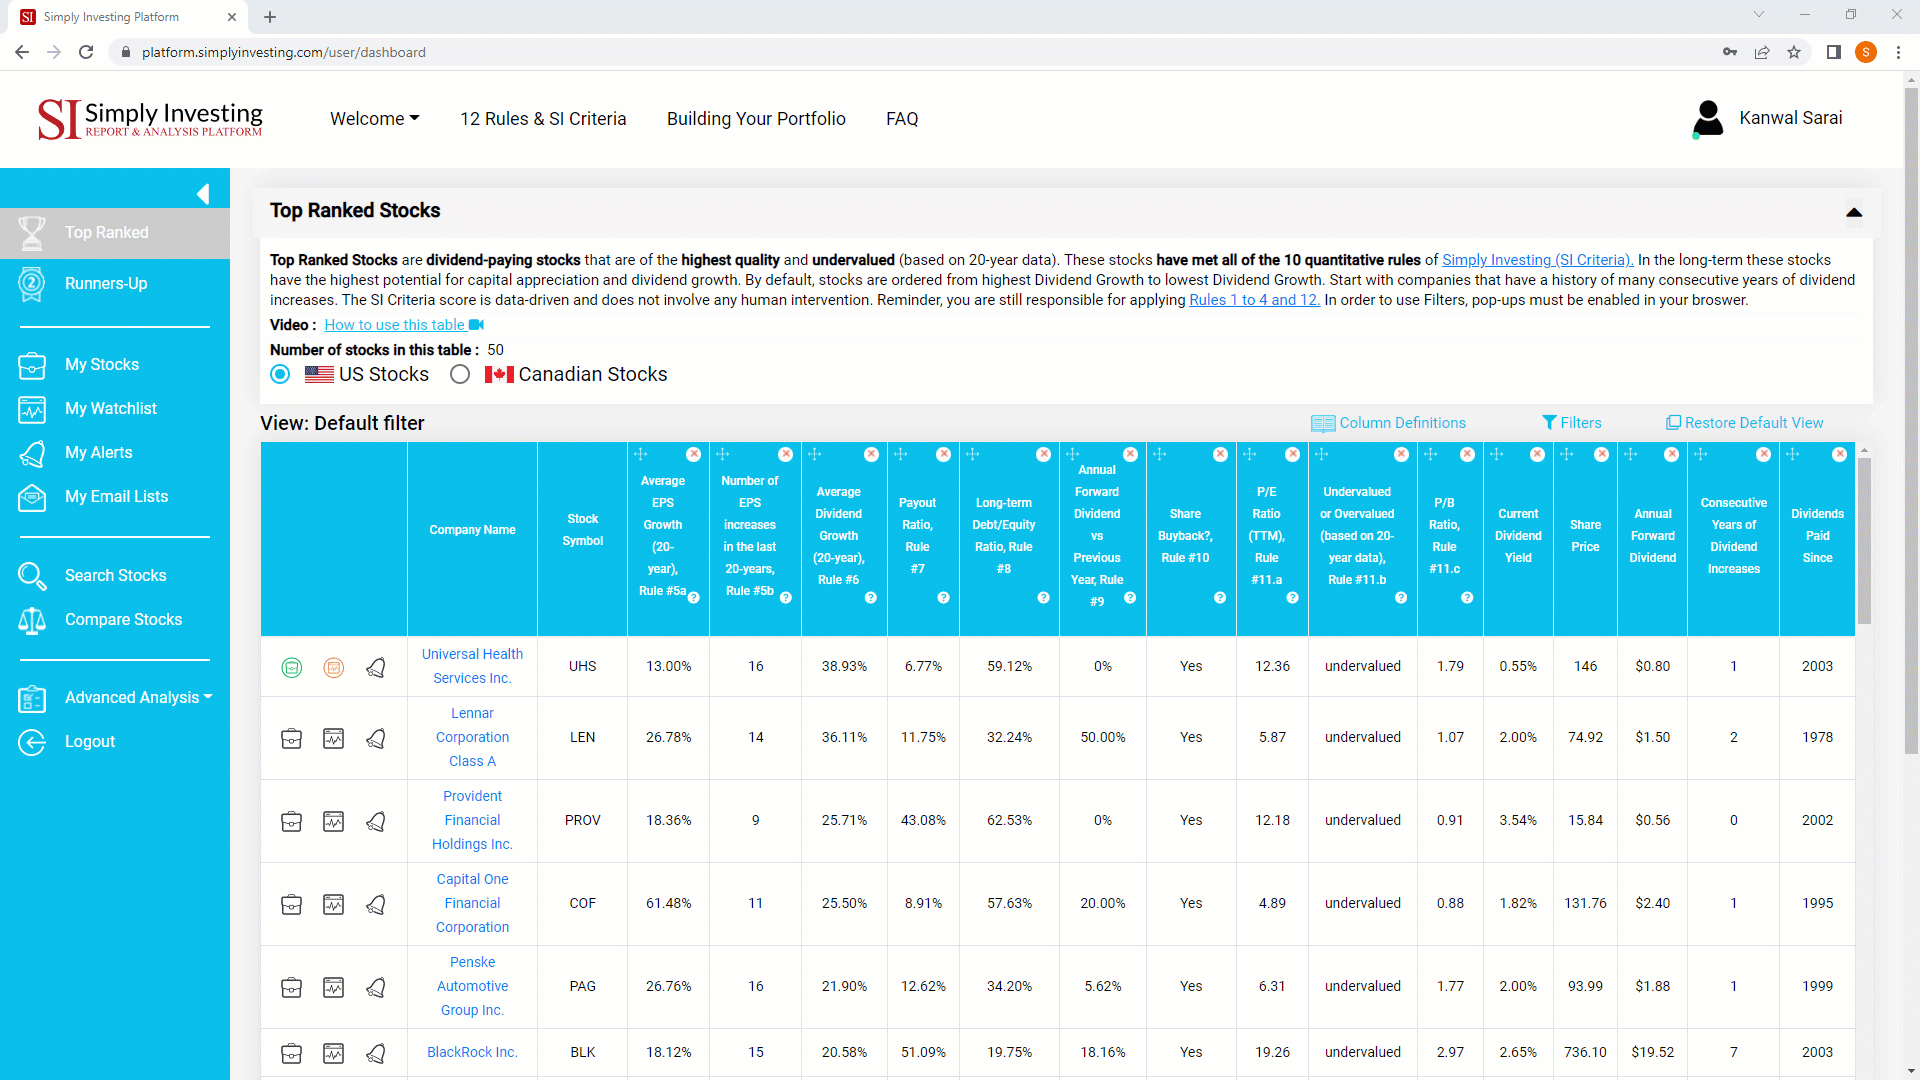Remove the Dividends Paid Since column
This screenshot has height=1080, width=1920.
point(1839,454)
